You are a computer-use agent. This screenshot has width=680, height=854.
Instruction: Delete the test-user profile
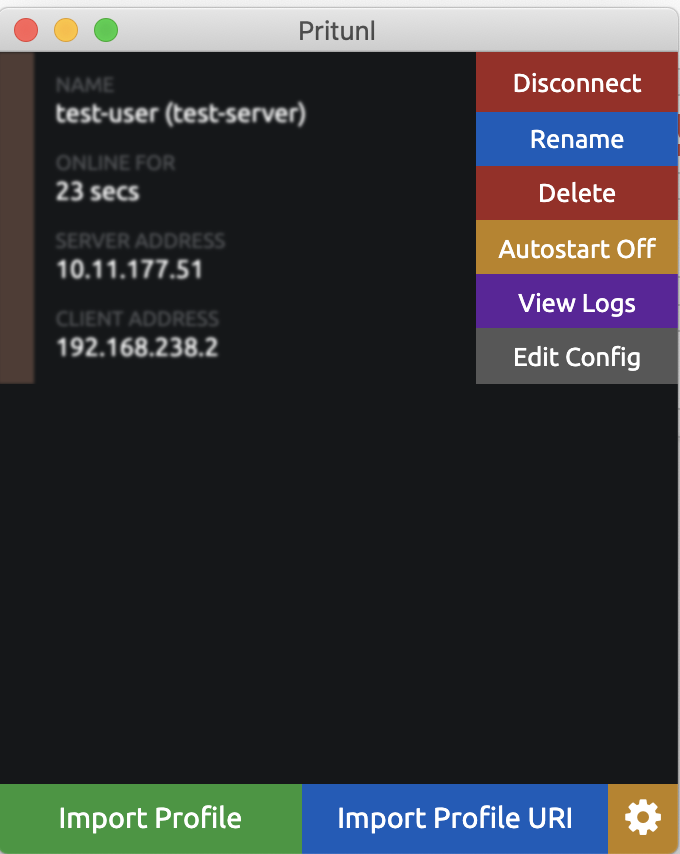(577, 193)
